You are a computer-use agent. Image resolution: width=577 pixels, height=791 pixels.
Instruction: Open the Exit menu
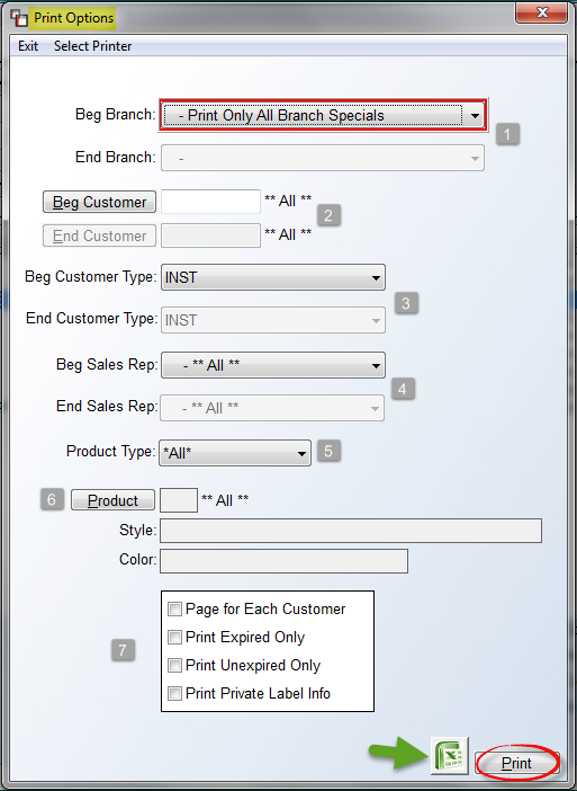28,46
